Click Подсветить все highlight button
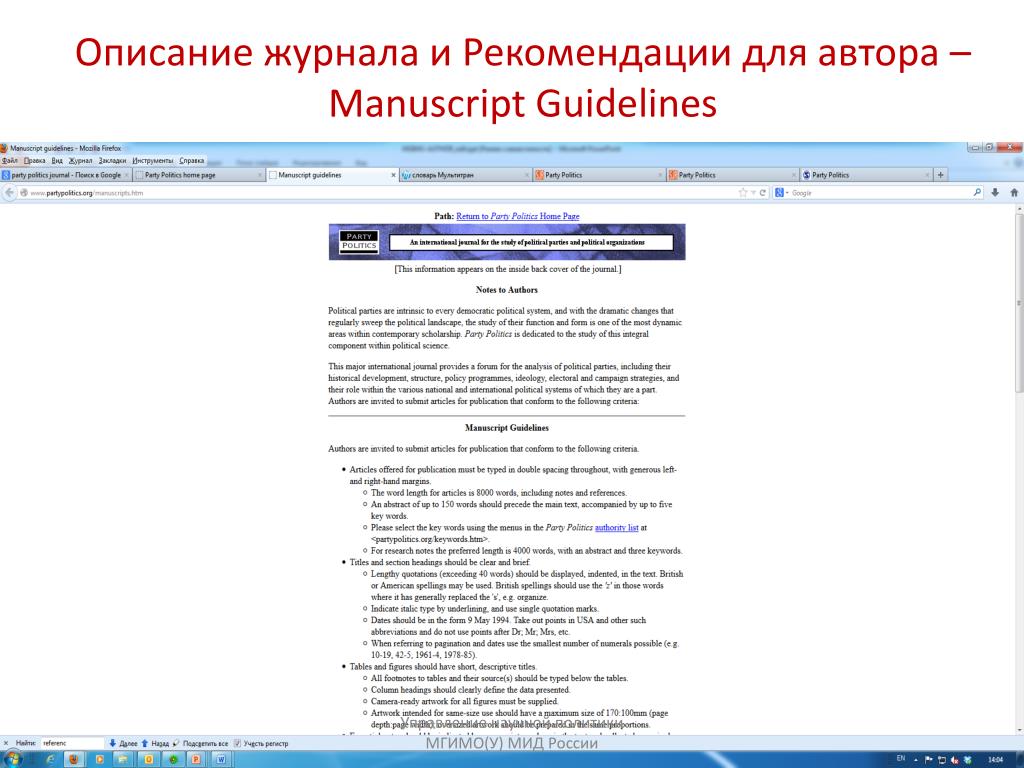 pyautogui.click(x=200, y=743)
